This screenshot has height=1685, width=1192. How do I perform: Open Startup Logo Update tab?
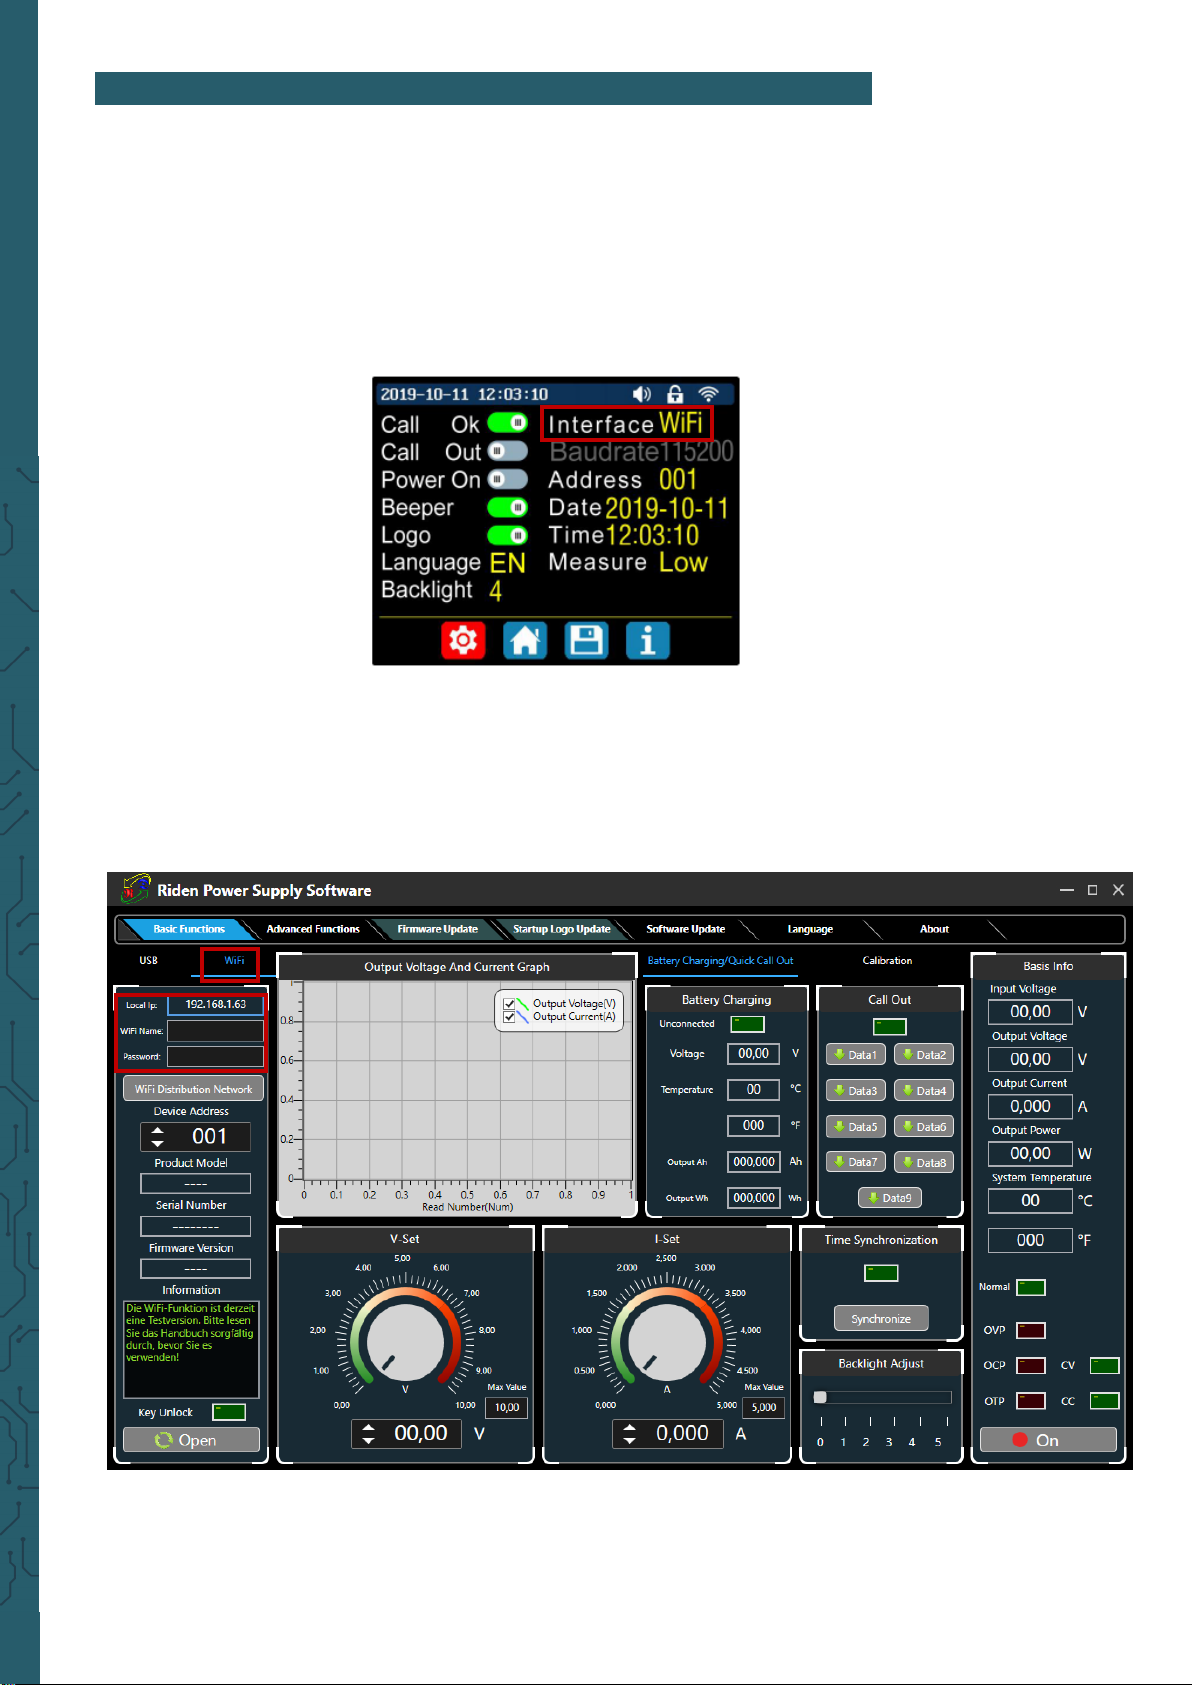coord(561,929)
